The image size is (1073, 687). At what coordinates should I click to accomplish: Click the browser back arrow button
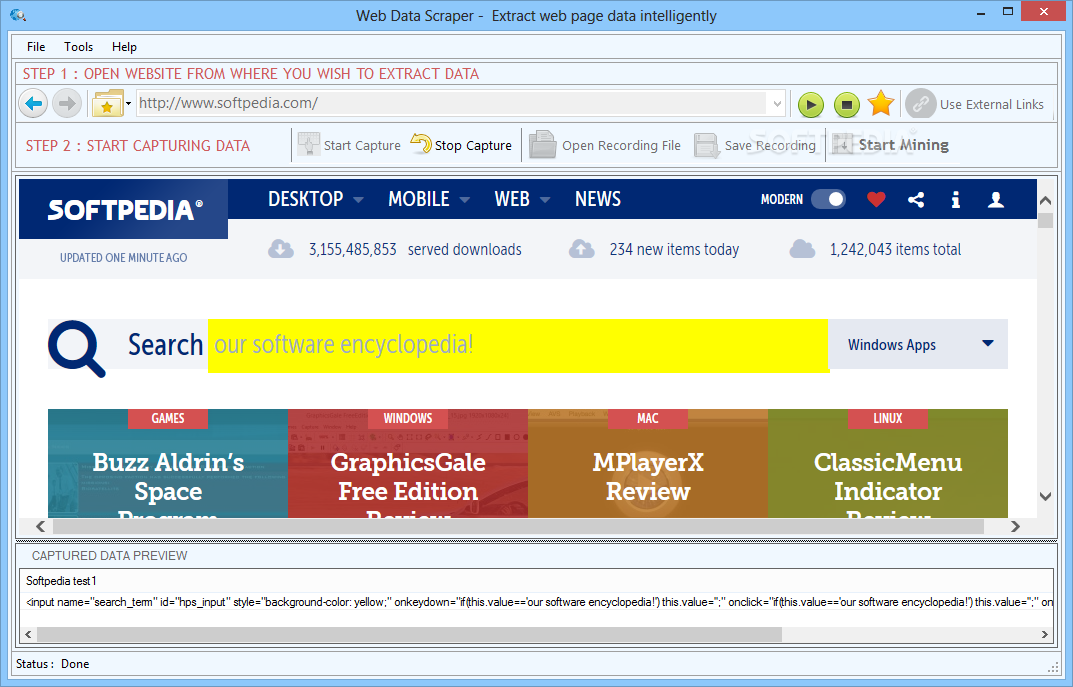point(33,104)
